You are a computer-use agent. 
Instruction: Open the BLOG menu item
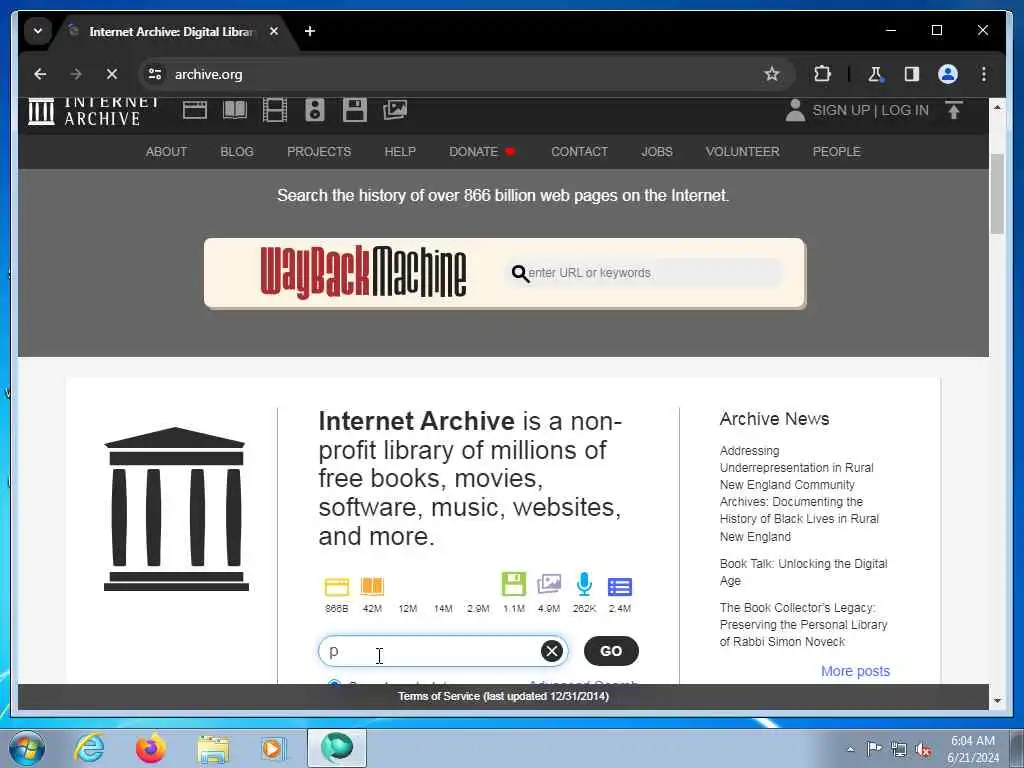pyautogui.click(x=236, y=152)
